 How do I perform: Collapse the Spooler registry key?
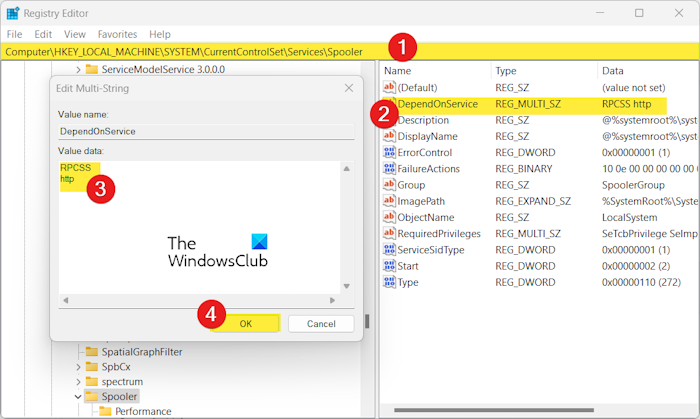coord(78,396)
